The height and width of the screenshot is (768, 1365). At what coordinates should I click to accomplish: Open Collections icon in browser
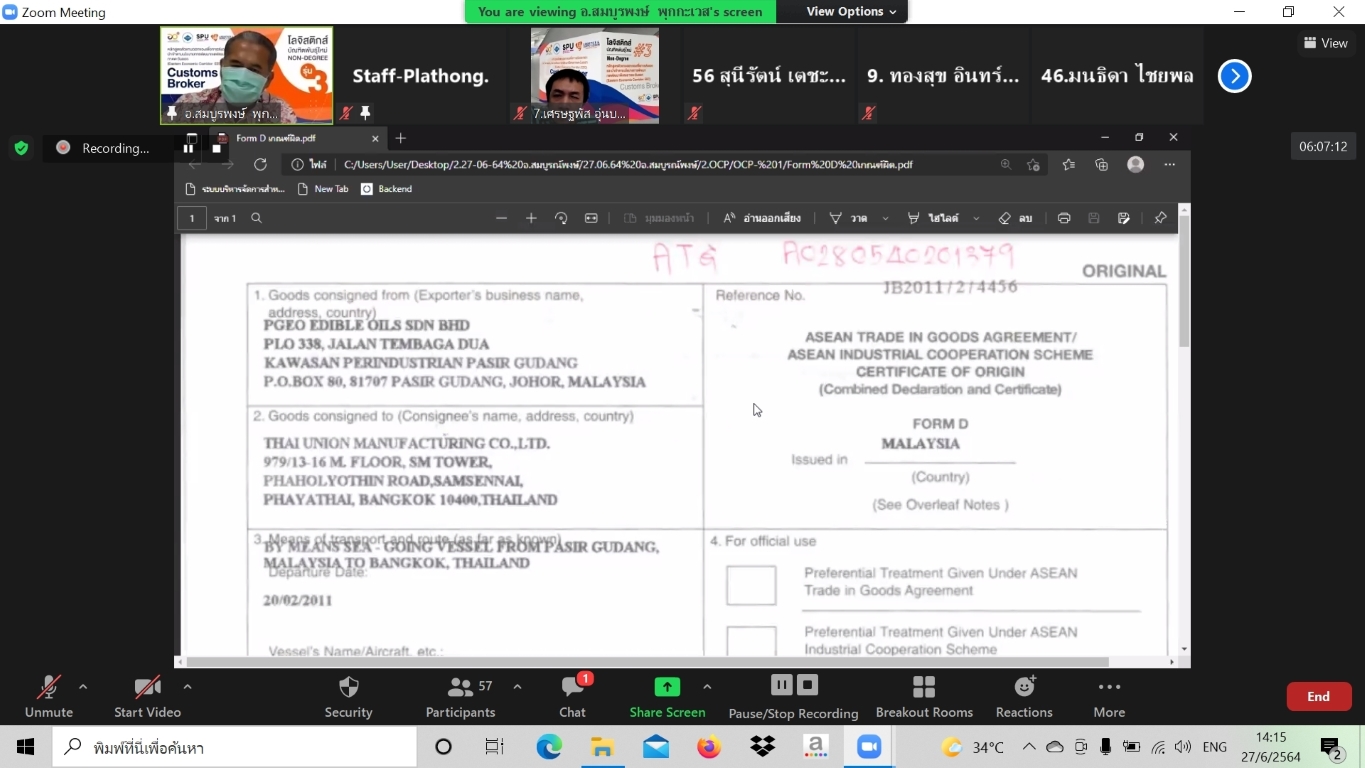1101,165
